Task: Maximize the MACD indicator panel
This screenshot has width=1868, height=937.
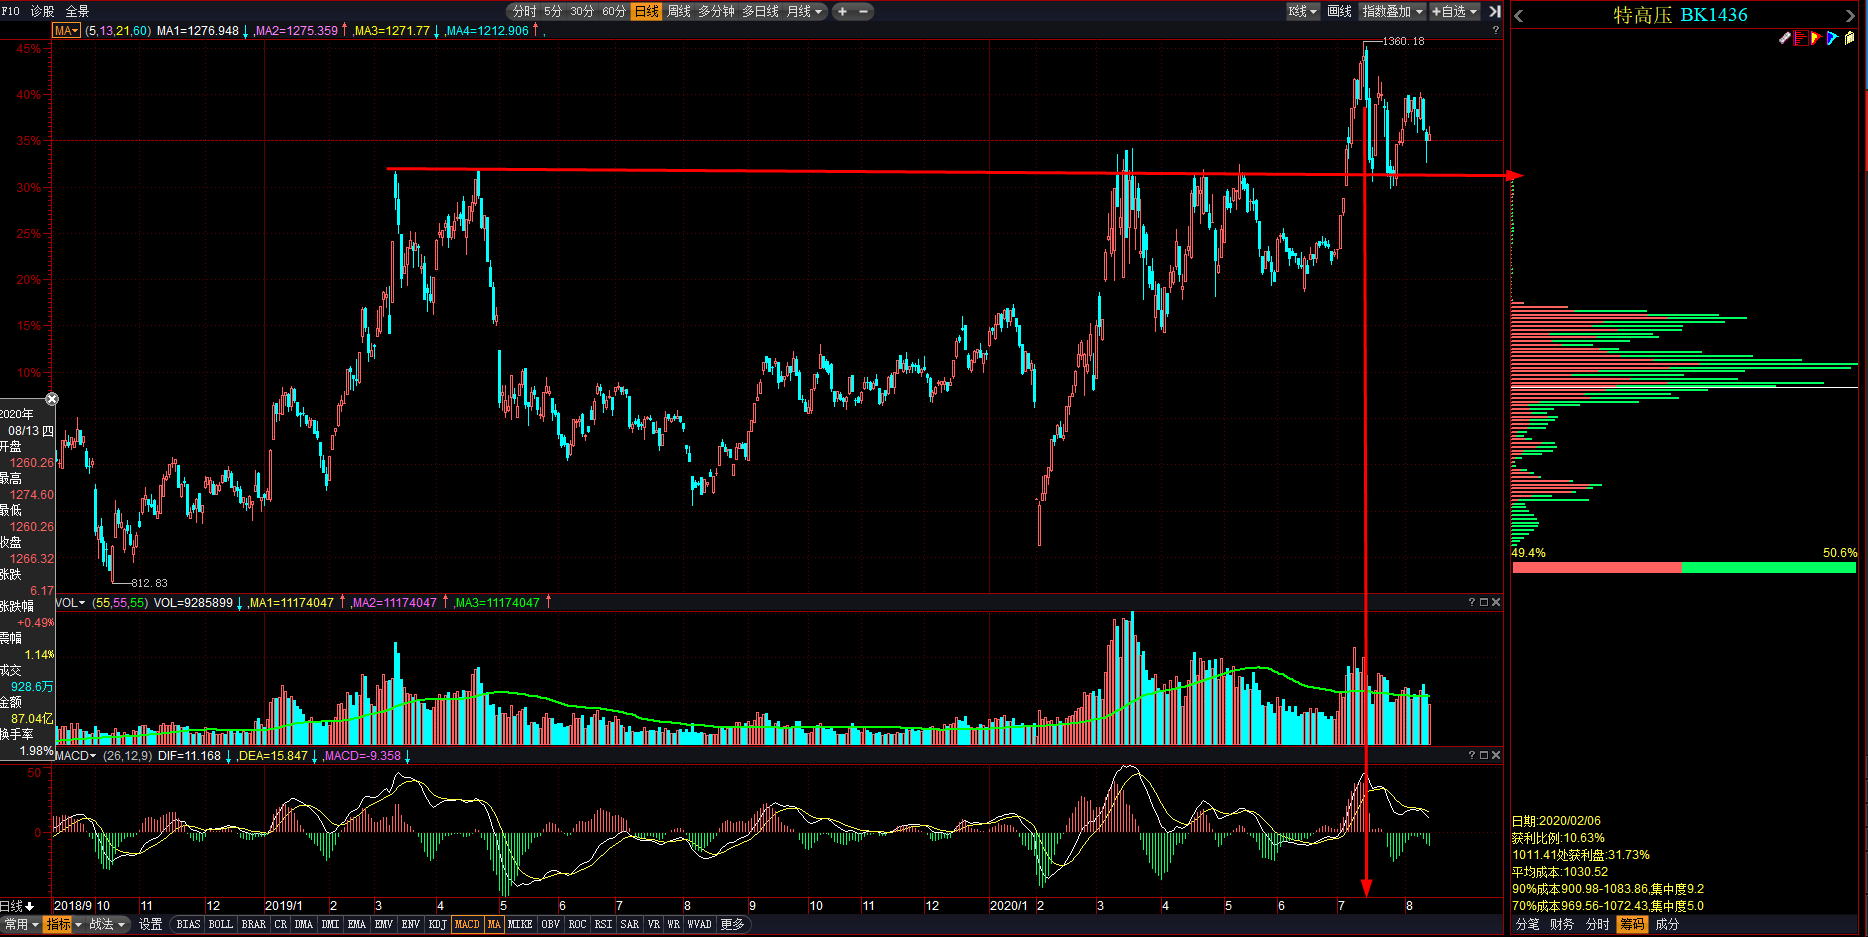Action: tap(1484, 755)
